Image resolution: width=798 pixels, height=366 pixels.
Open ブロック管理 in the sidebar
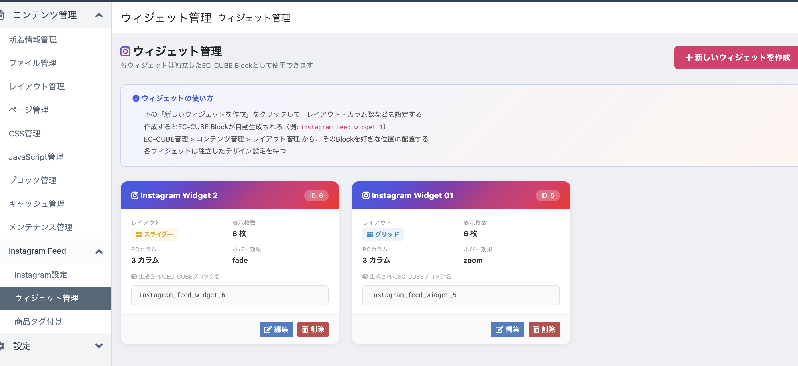click(x=33, y=180)
